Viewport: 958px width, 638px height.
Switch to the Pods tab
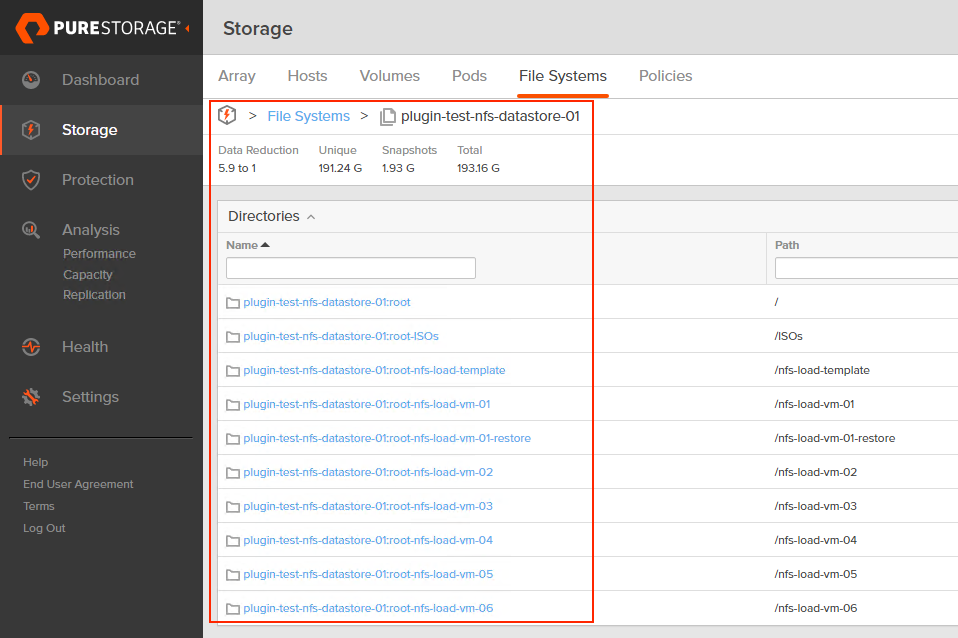pos(469,76)
